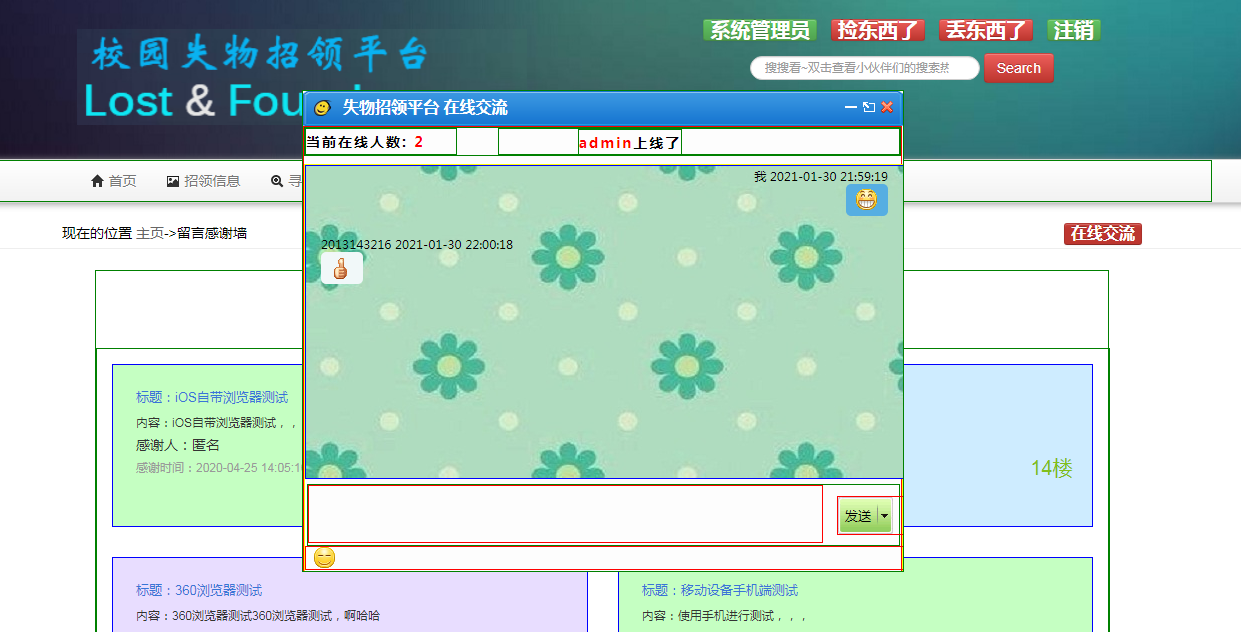
Task: Open the 招领信息 menu item
Action: point(212,181)
